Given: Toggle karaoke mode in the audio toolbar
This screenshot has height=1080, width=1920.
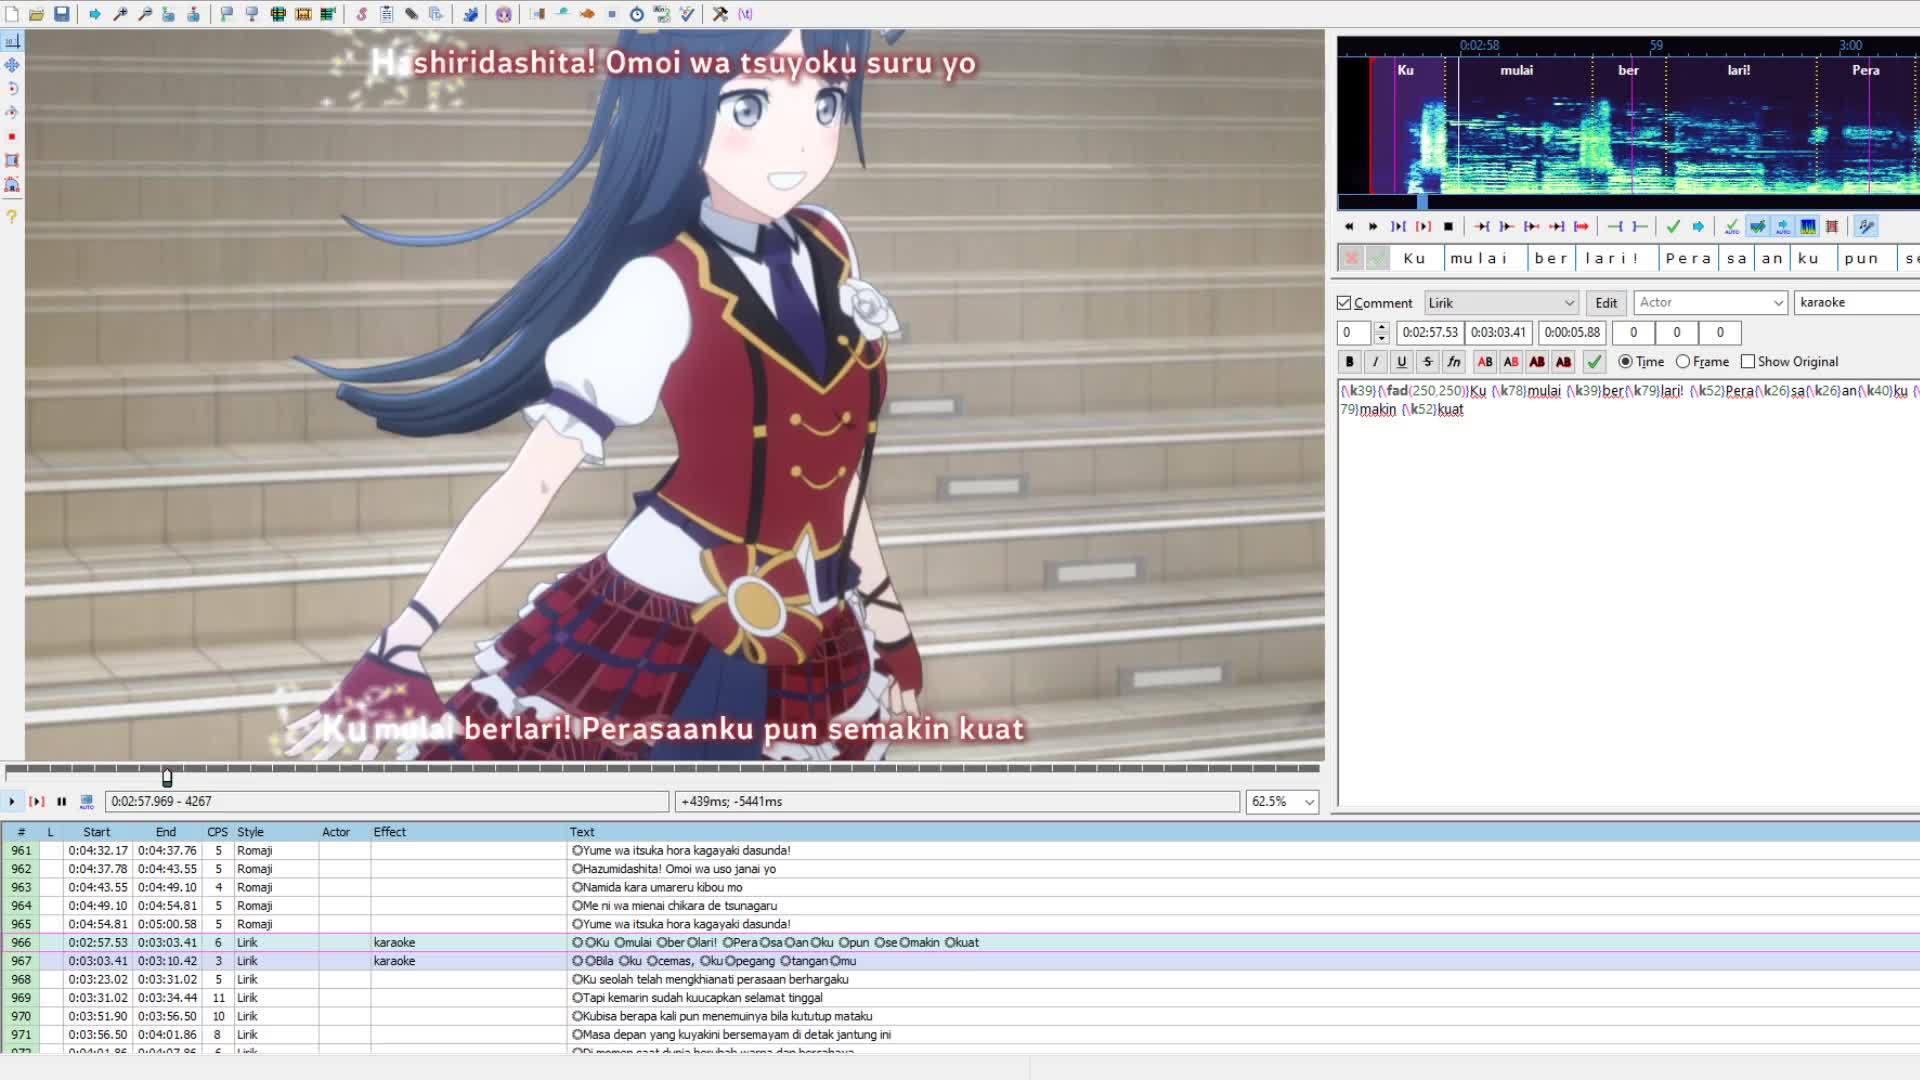Looking at the screenshot, I should [1866, 227].
